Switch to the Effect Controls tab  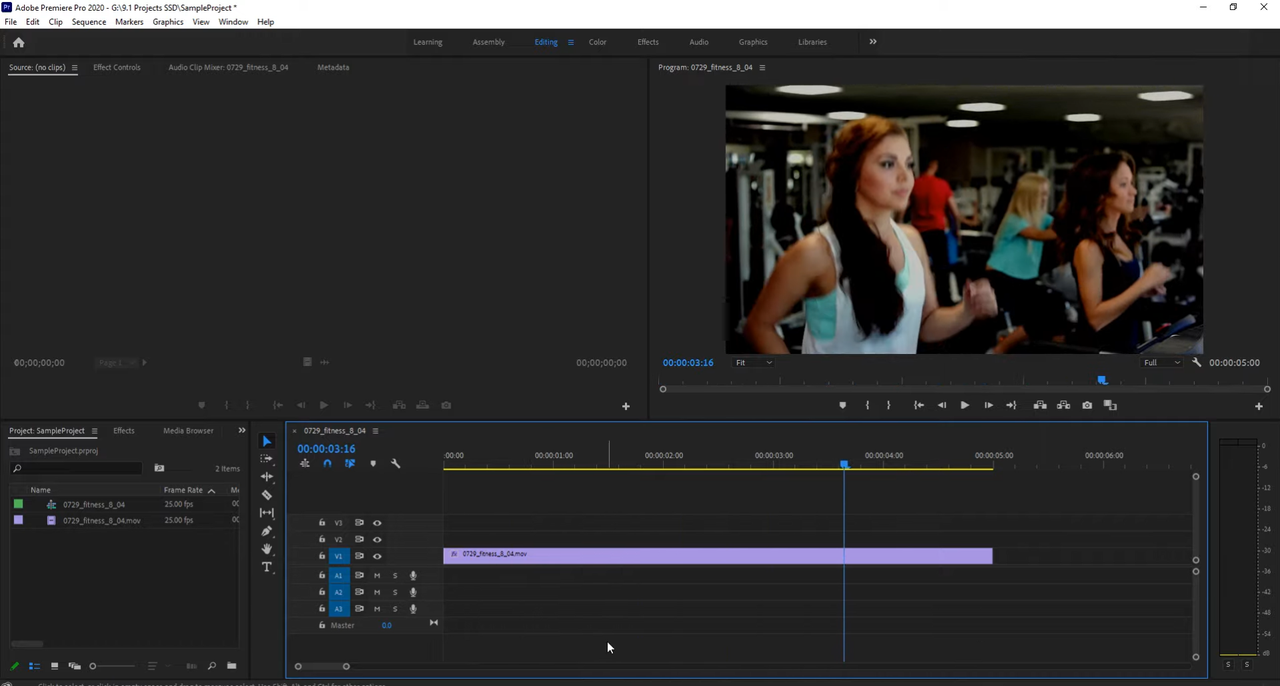click(116, 67)
